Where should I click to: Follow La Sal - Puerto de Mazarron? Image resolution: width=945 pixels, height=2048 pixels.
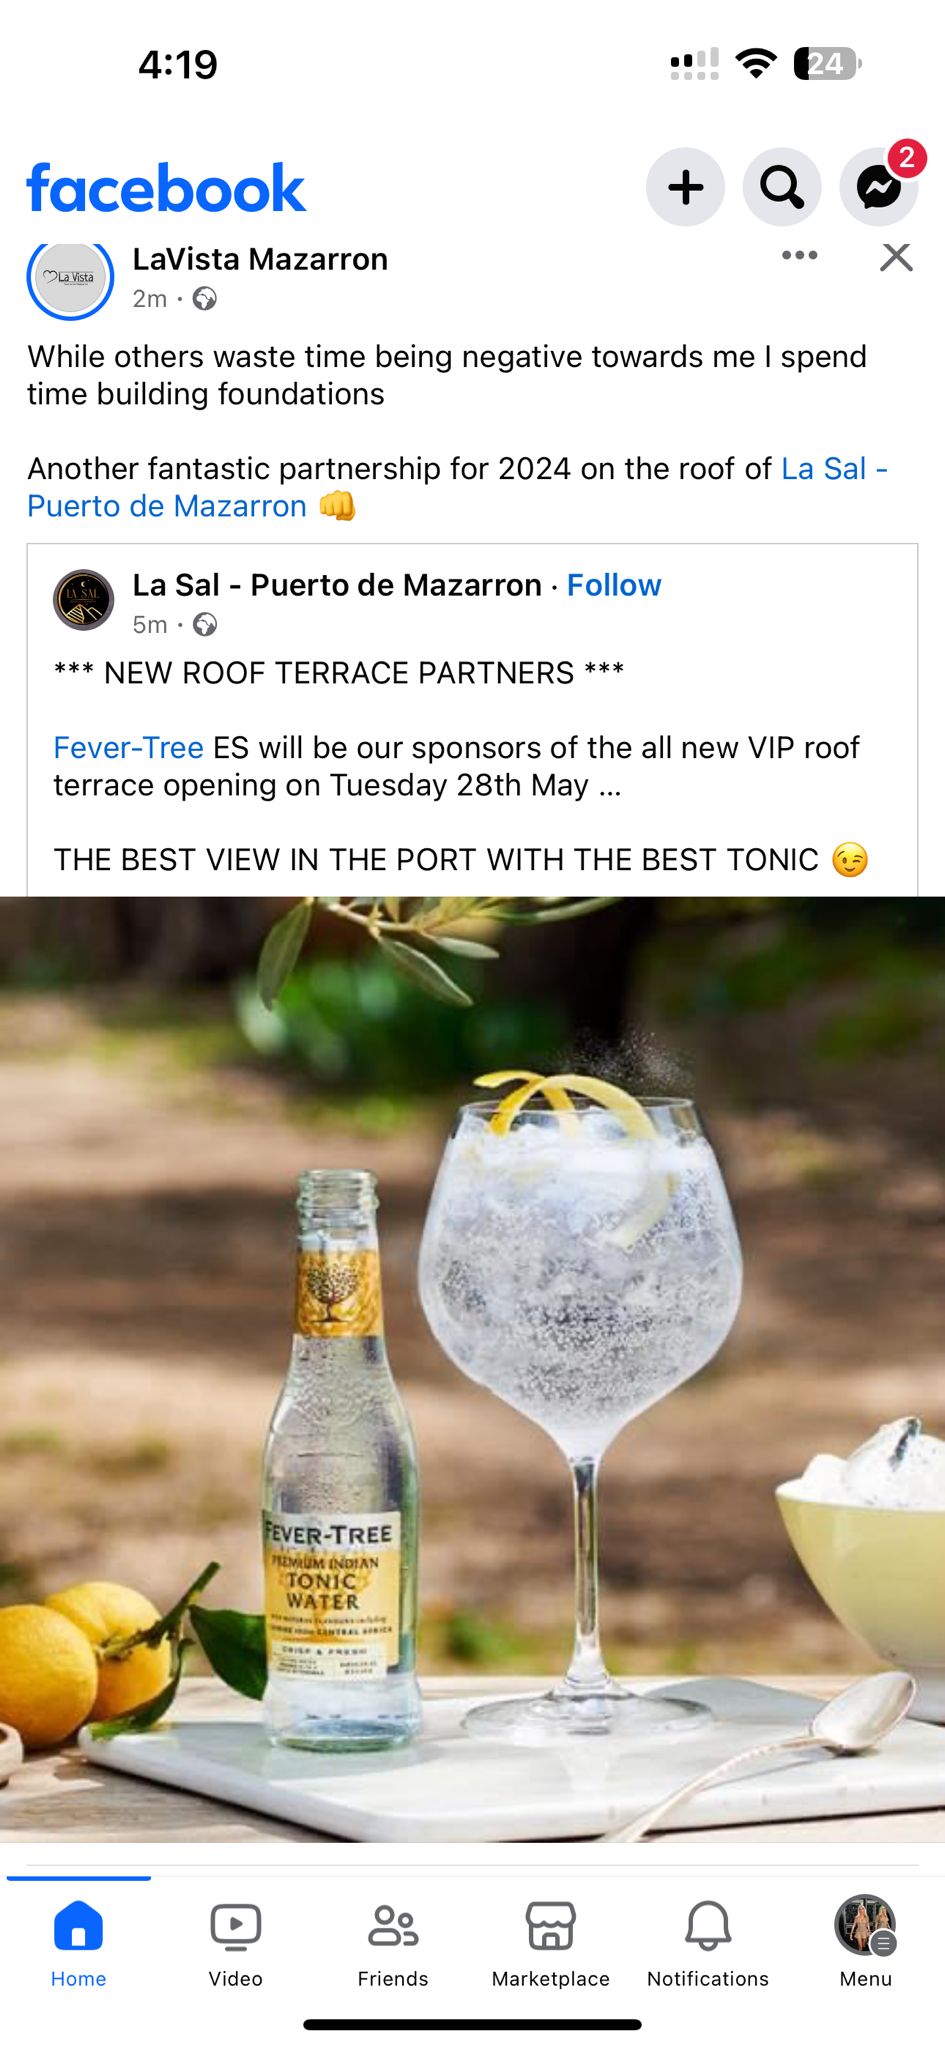tap(614, 585)
